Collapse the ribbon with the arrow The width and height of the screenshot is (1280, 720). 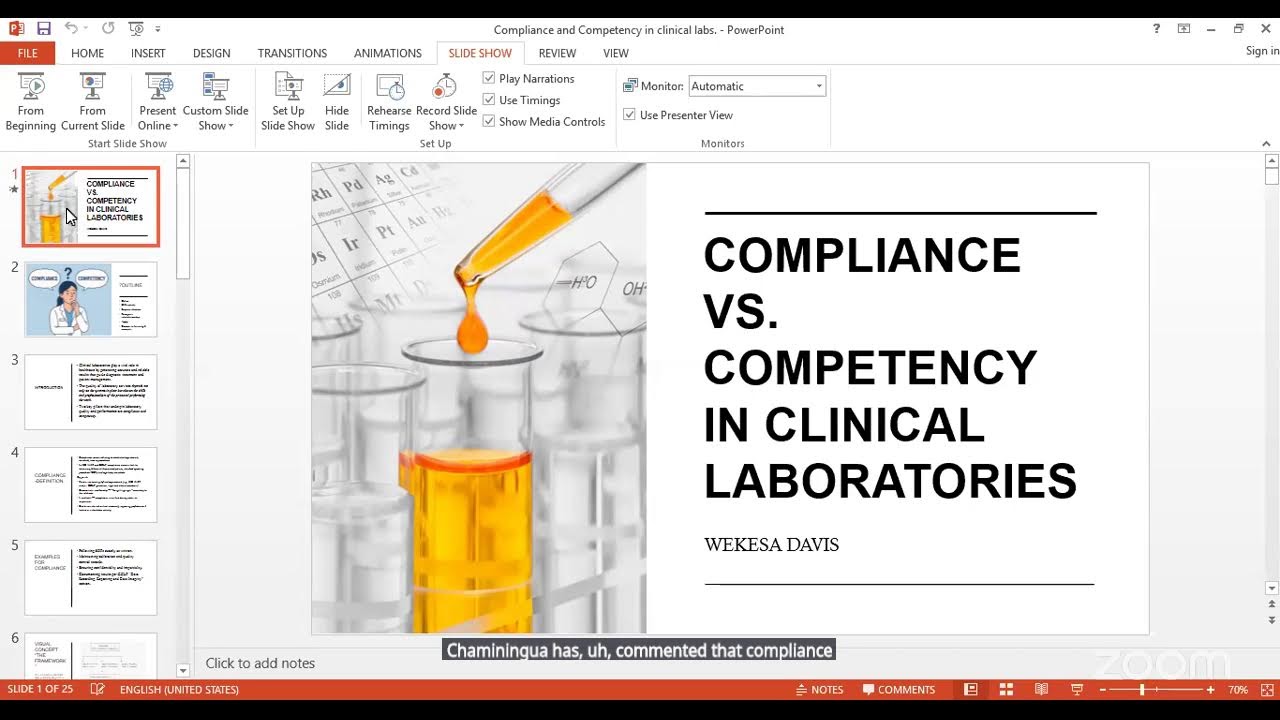(1266, 143)
